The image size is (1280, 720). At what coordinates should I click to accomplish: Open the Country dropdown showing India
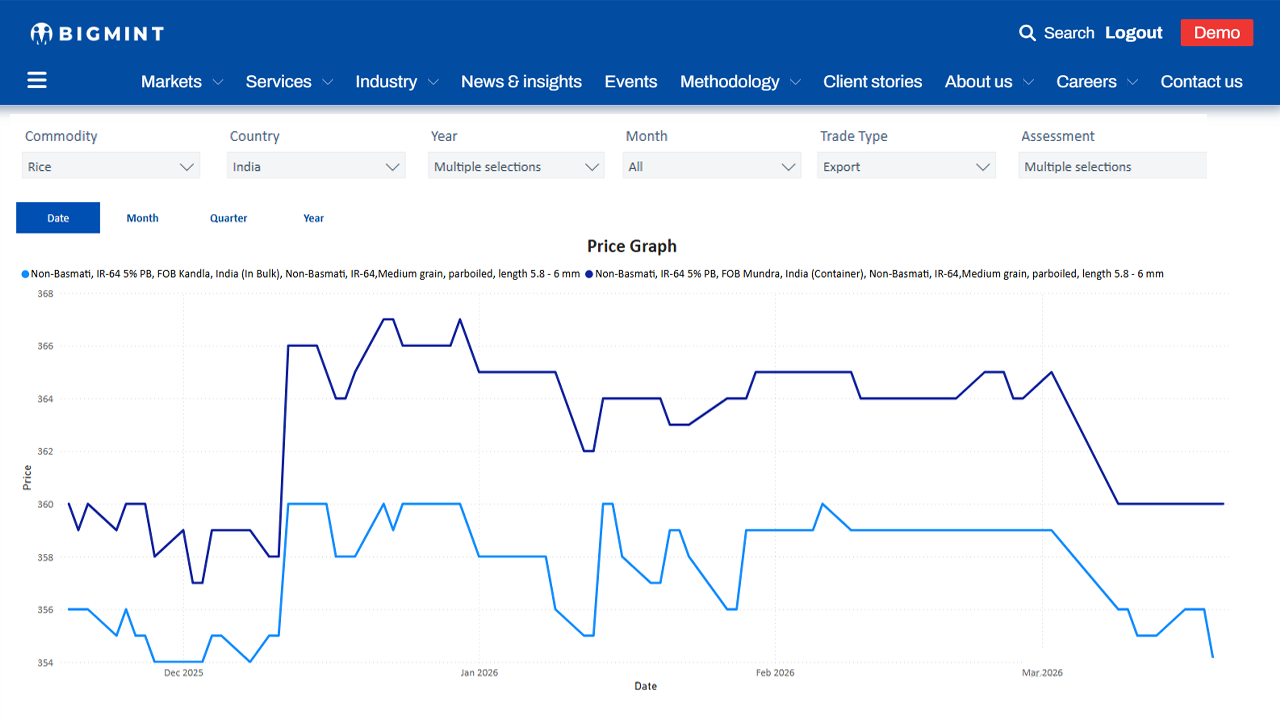(x=316, y=167)
